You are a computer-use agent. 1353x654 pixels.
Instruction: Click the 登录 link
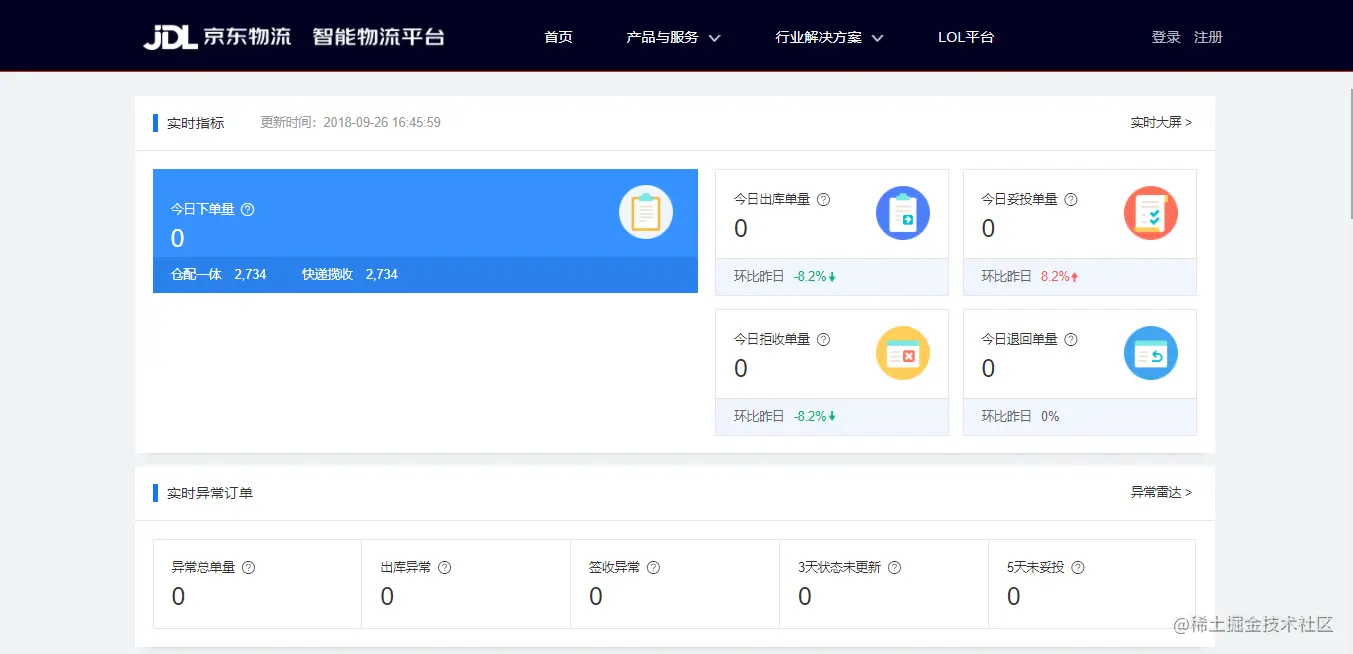point(1166,37)
